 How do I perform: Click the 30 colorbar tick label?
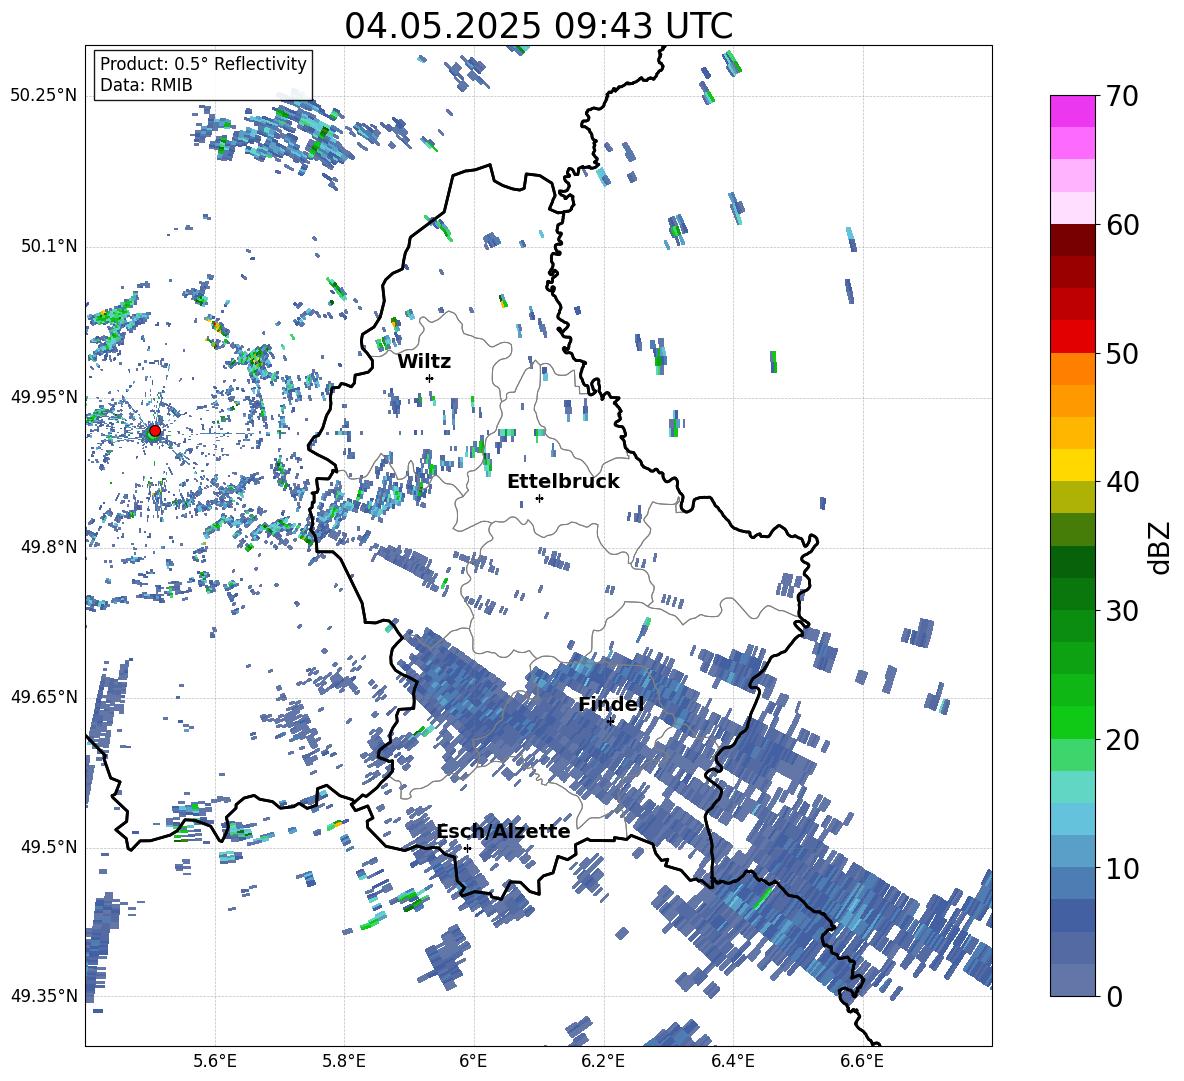click(x=1122, y=610)
